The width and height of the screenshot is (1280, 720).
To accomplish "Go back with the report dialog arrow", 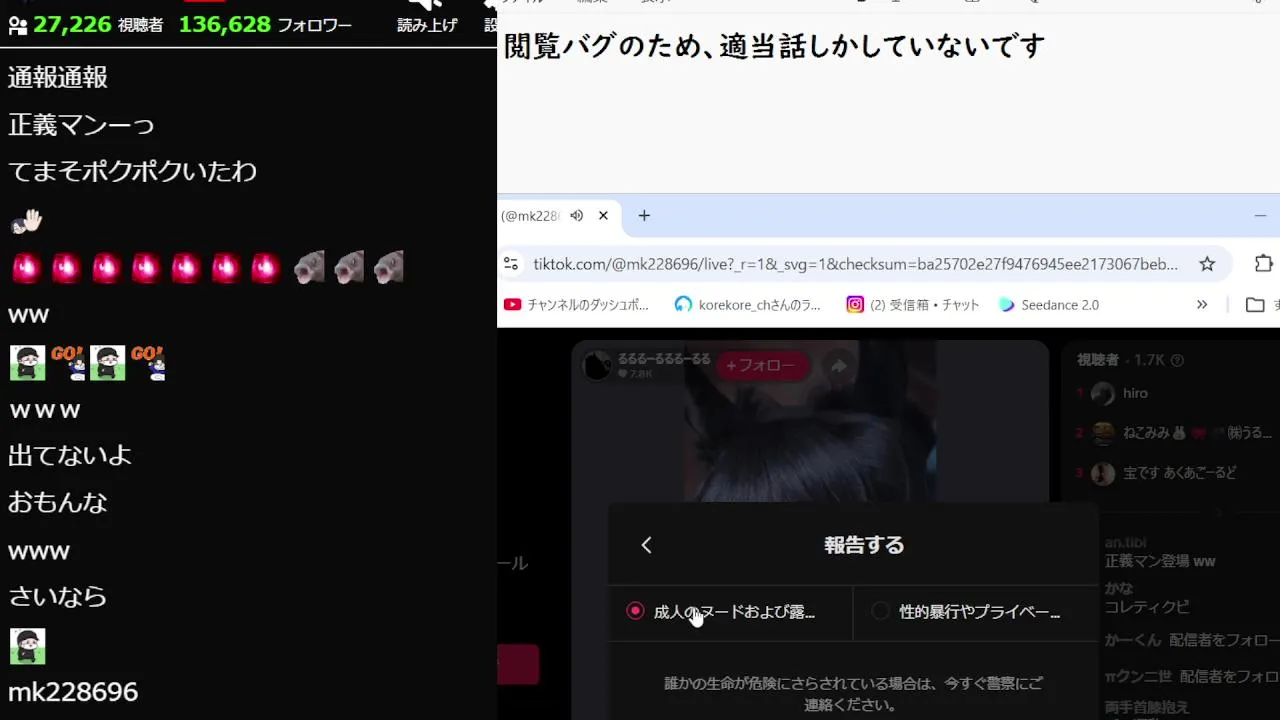I will 646,545.
